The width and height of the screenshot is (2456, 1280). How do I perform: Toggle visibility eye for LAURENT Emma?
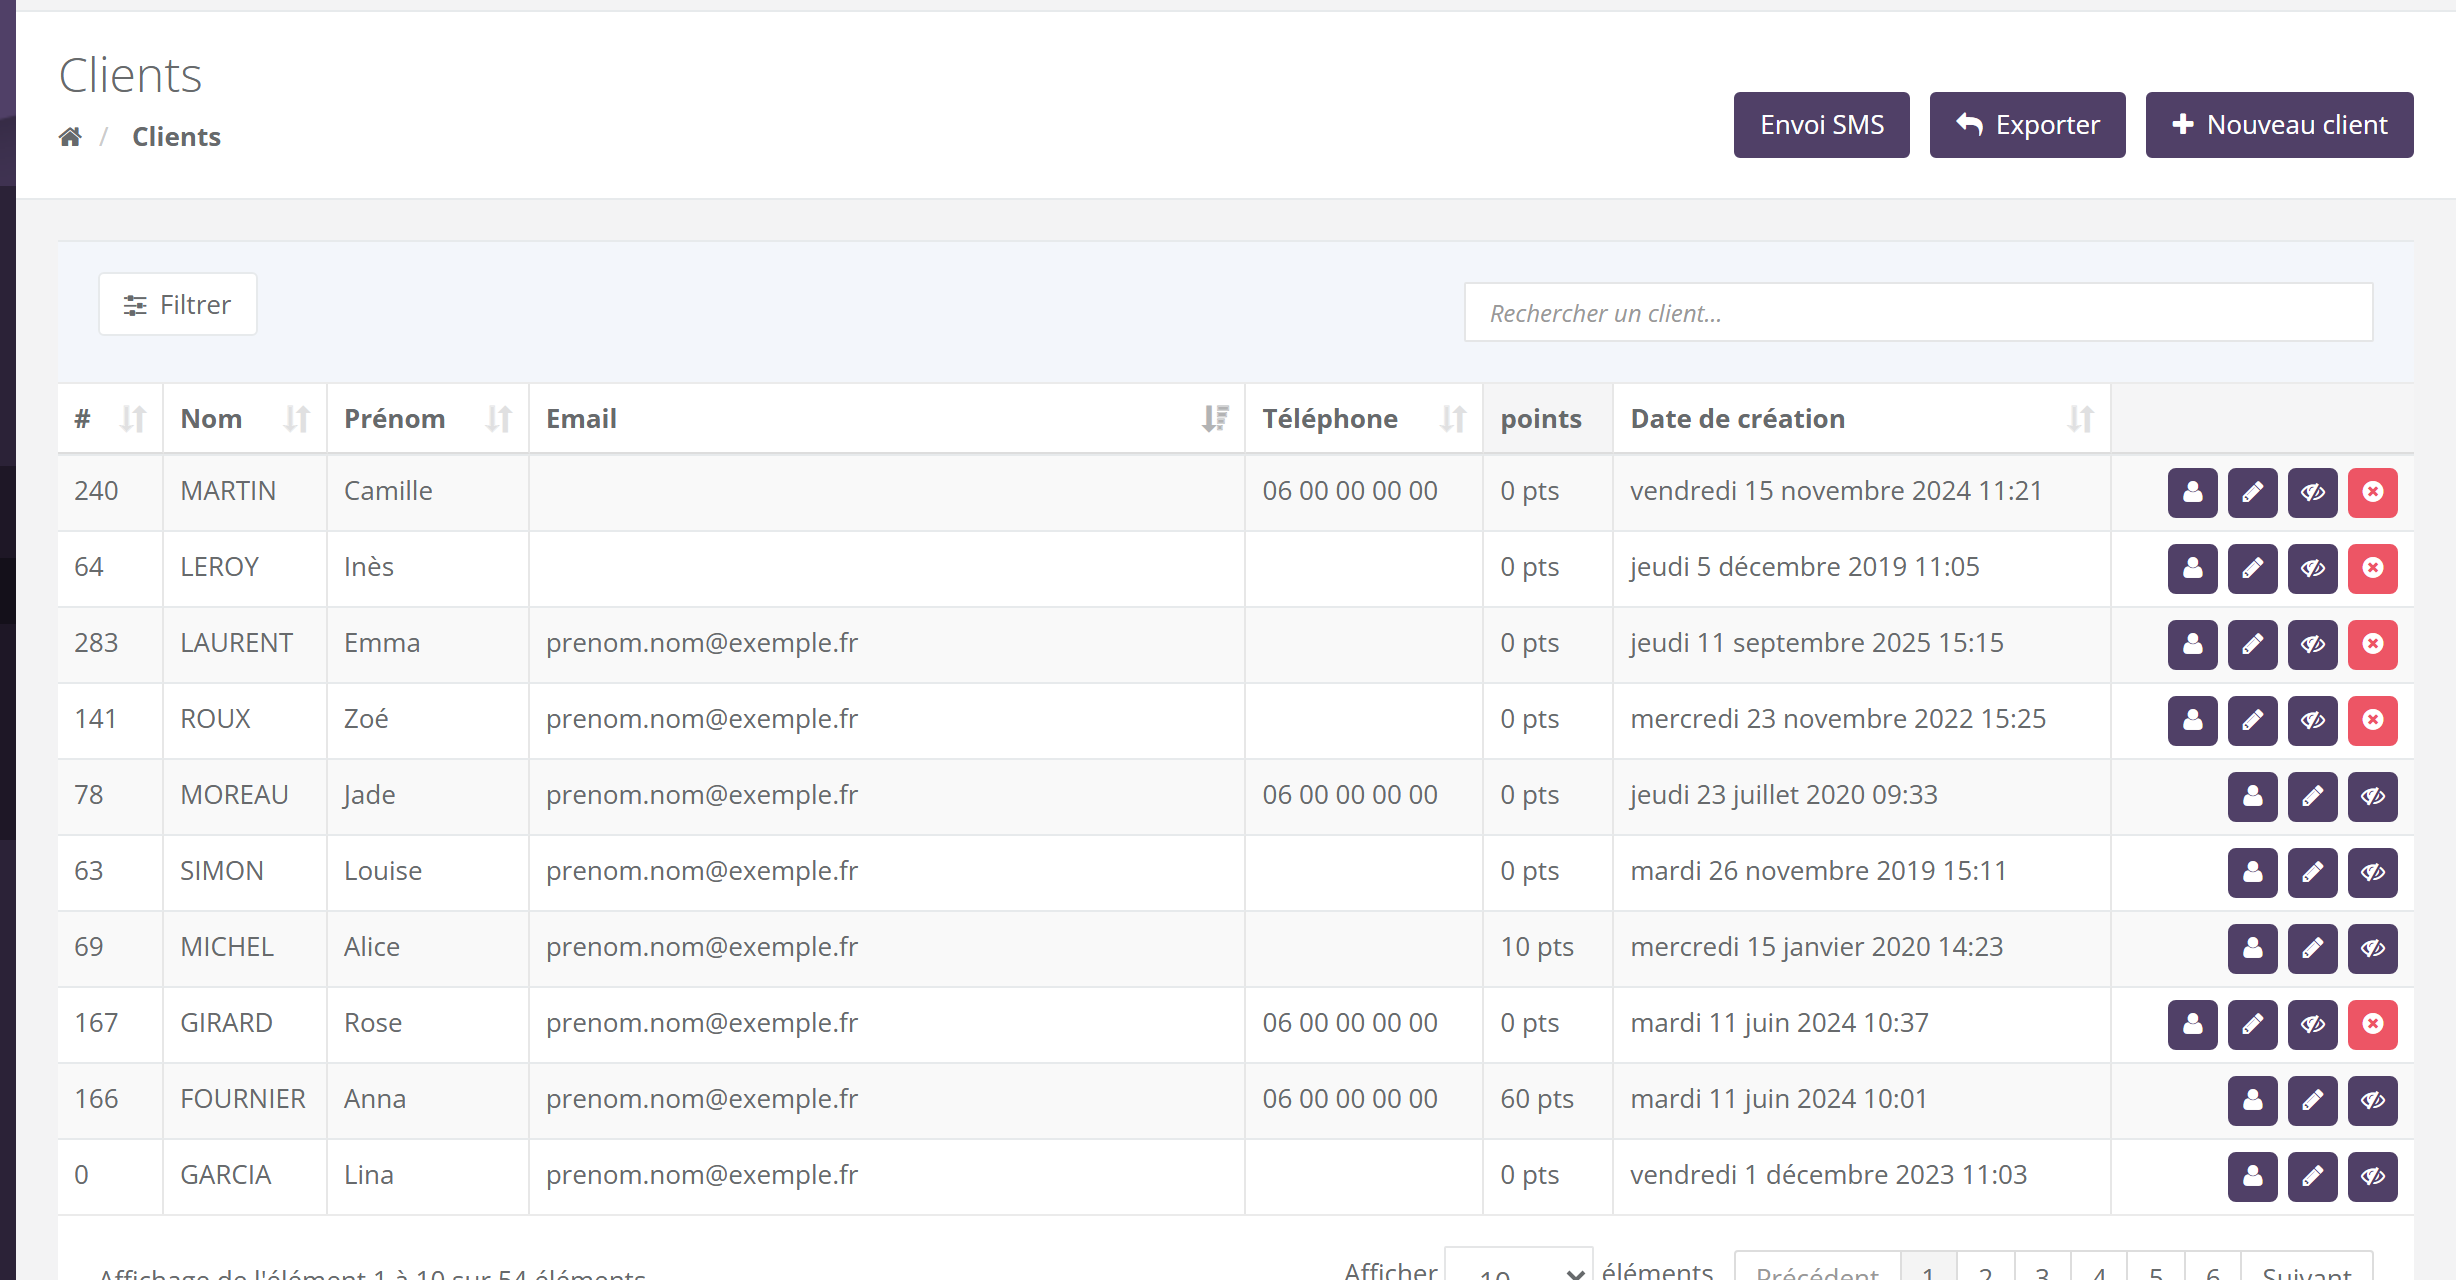click(x=2312, y=644)
